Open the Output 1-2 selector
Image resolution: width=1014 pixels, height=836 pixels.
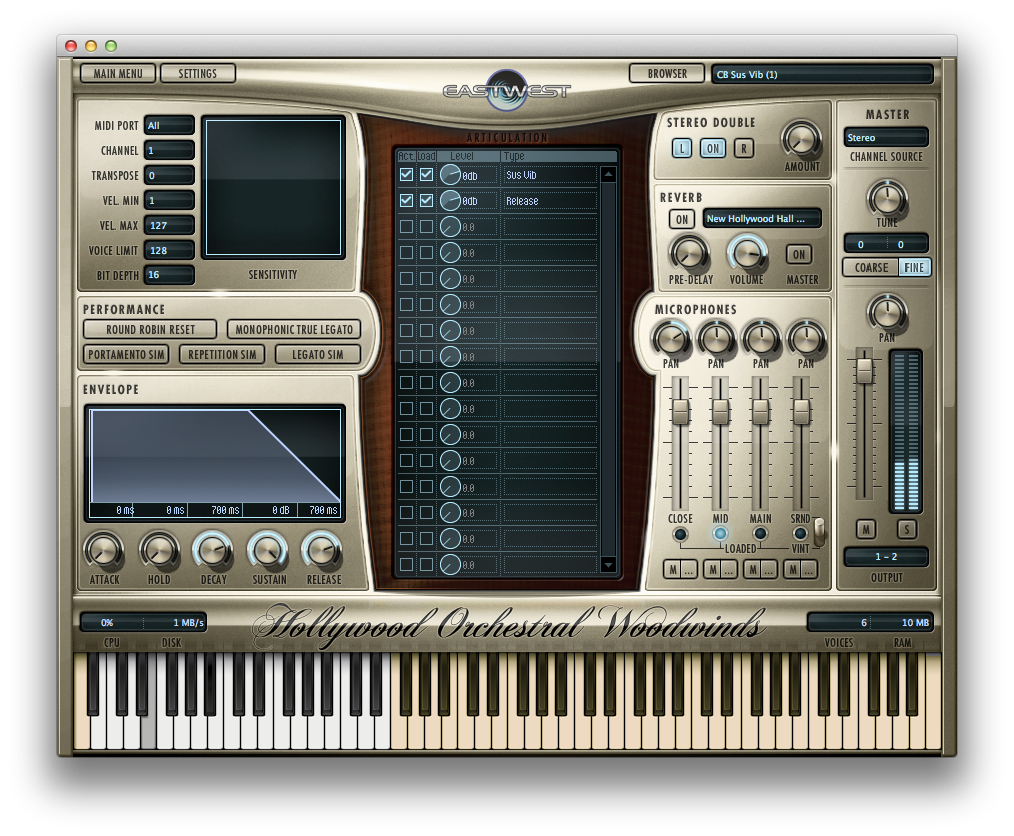point(886,557)
